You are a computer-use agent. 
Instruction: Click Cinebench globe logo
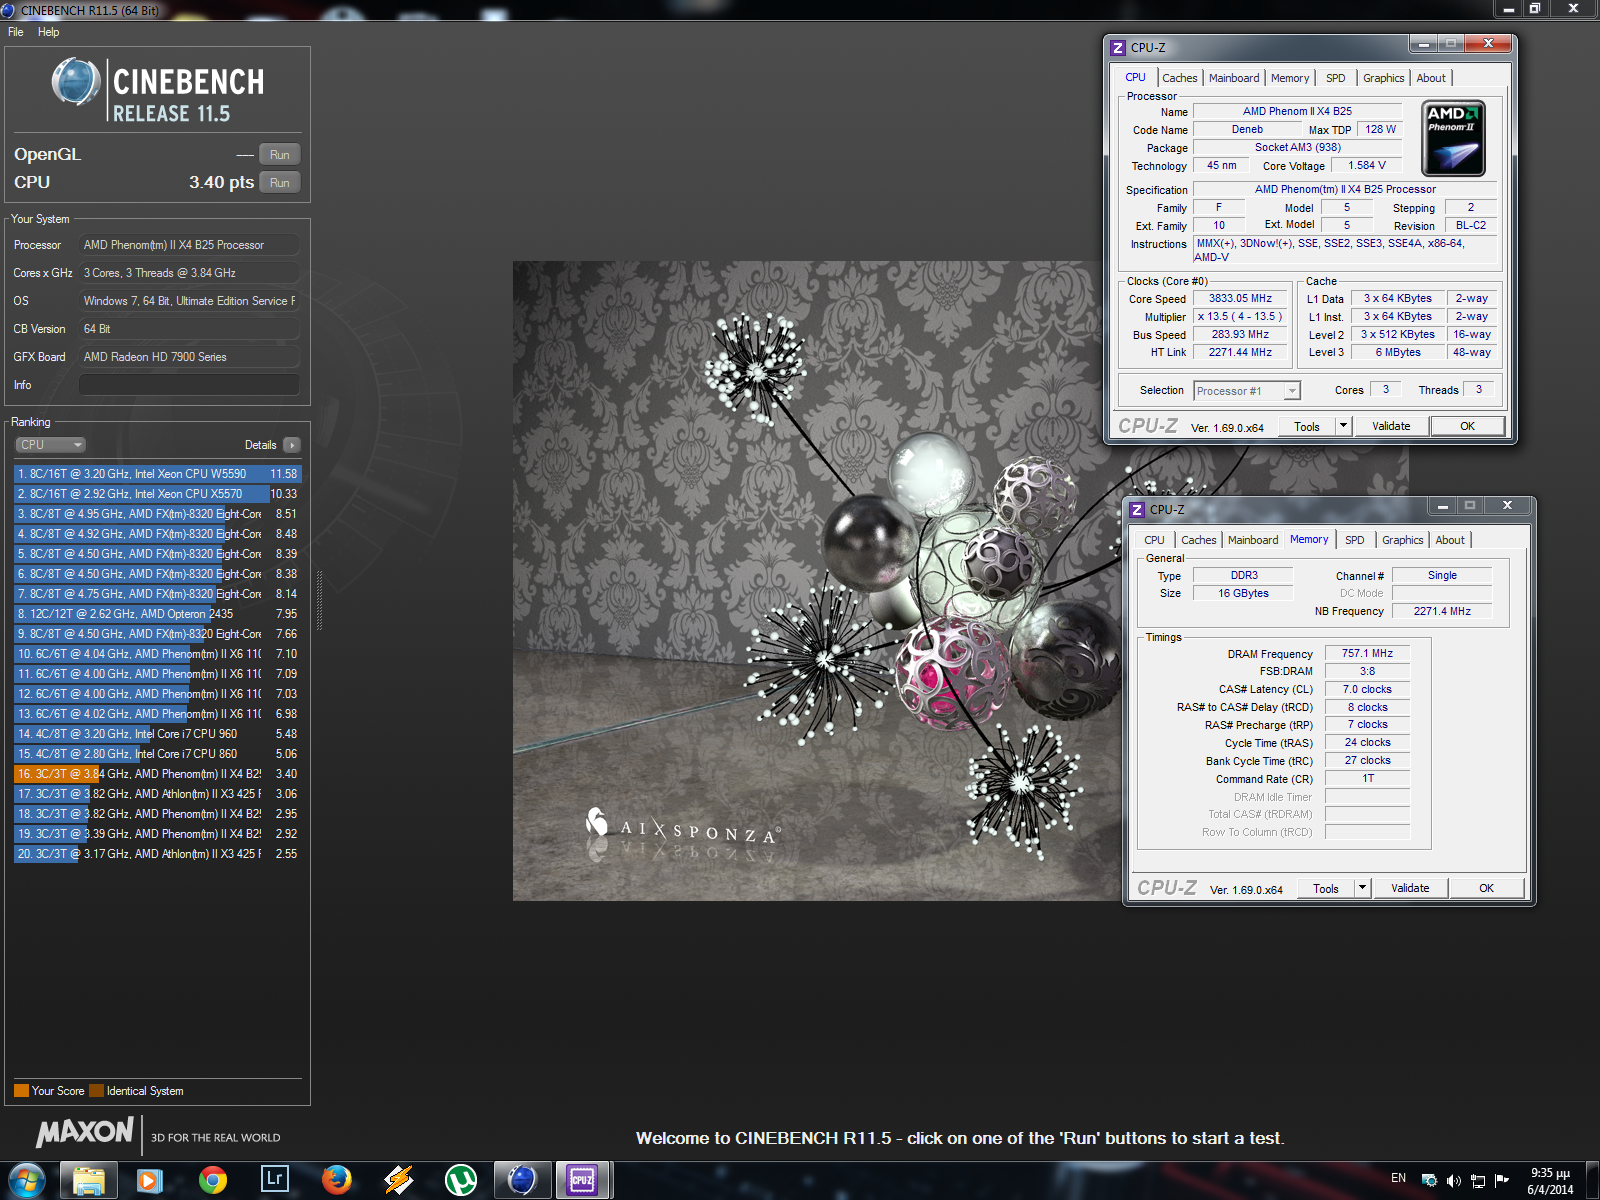[x=76, y=82]
